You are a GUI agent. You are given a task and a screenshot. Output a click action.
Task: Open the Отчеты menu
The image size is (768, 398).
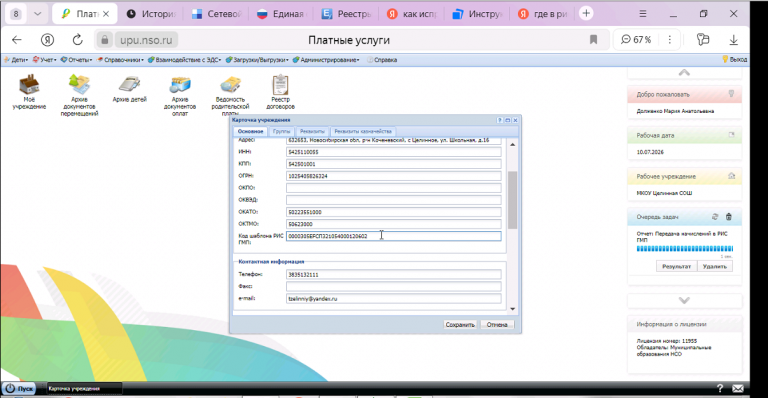point(76,60)
